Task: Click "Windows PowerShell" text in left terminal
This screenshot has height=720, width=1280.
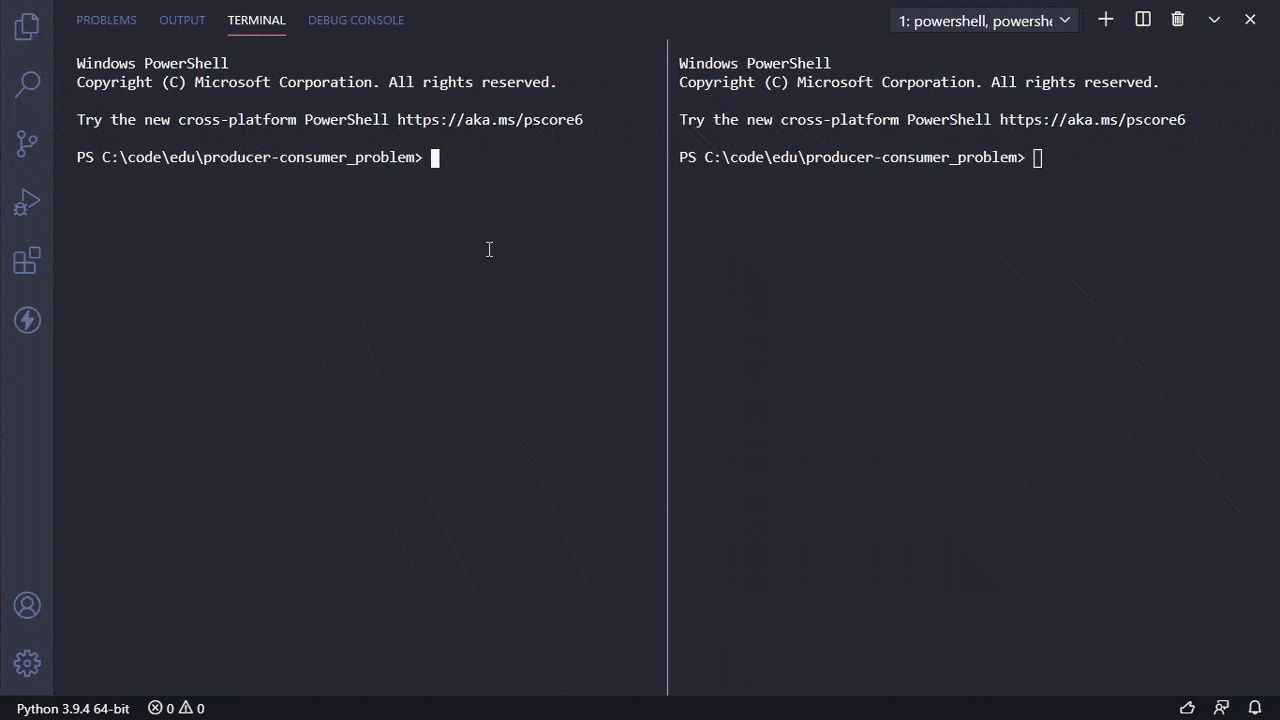Action: 152,63
